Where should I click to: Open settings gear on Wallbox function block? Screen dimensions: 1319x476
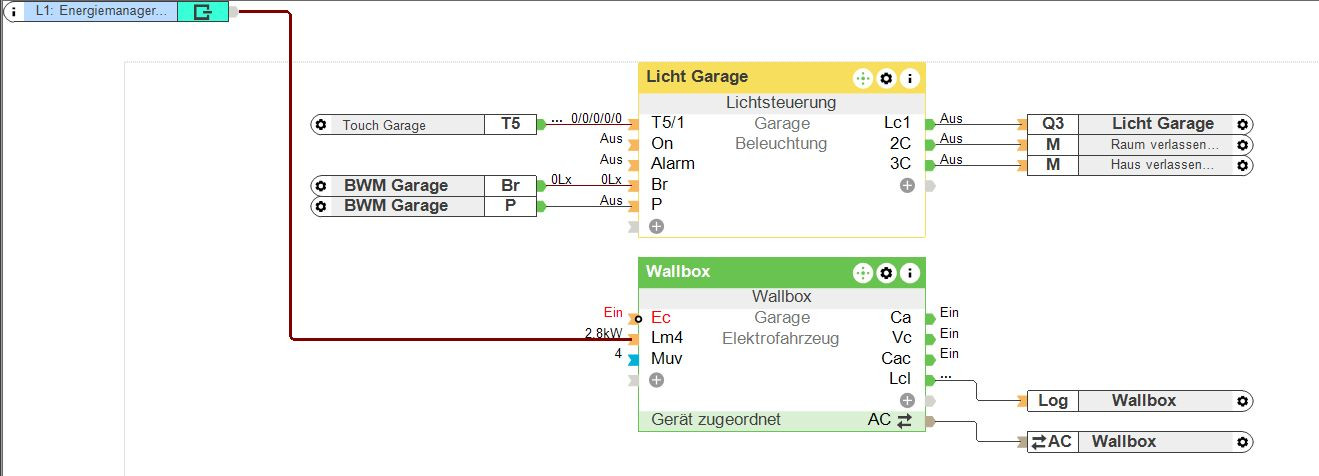click(x=886, y=273)
